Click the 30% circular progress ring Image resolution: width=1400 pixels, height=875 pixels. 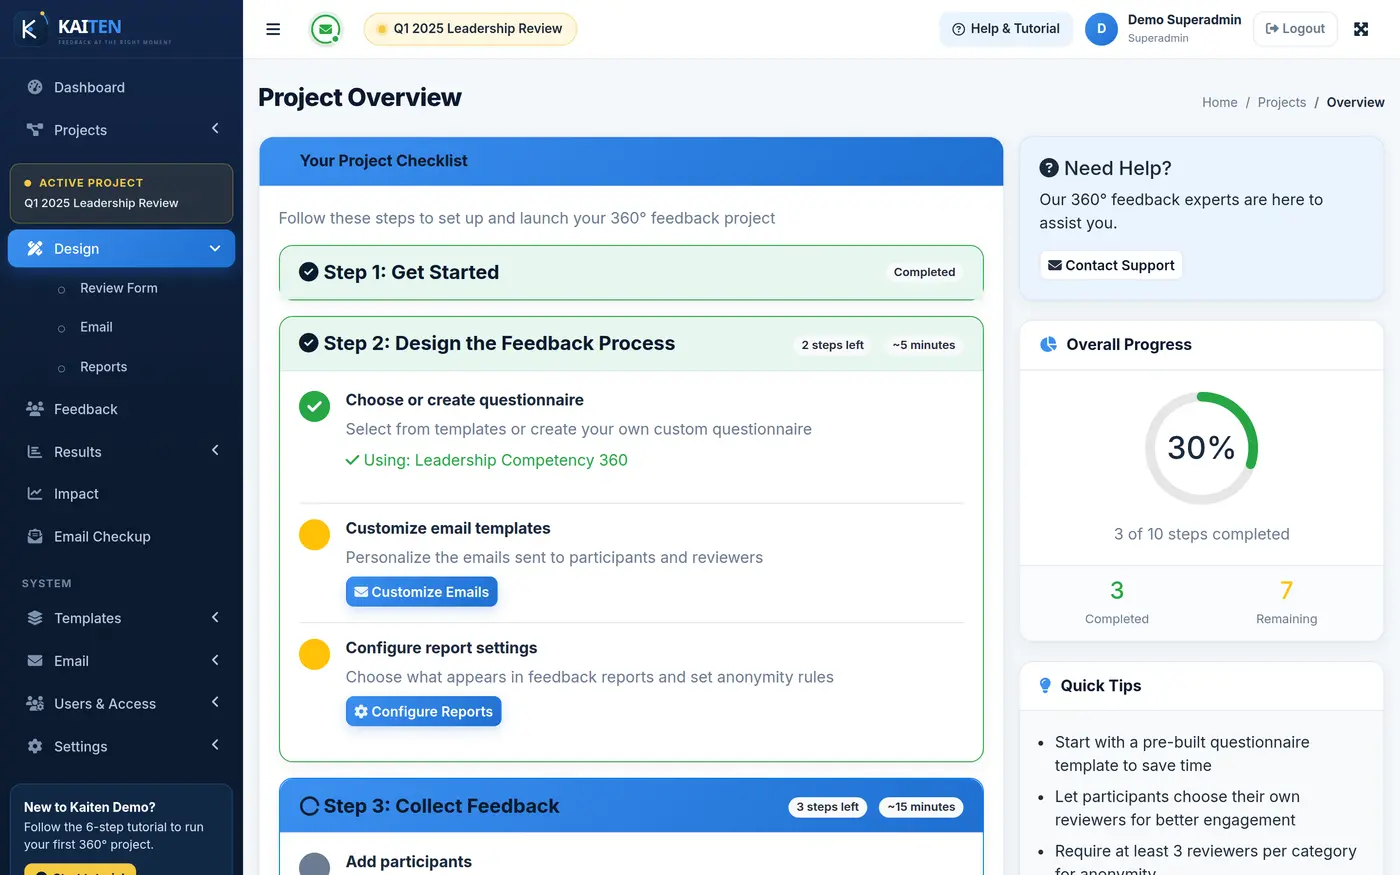point(1201,448)
